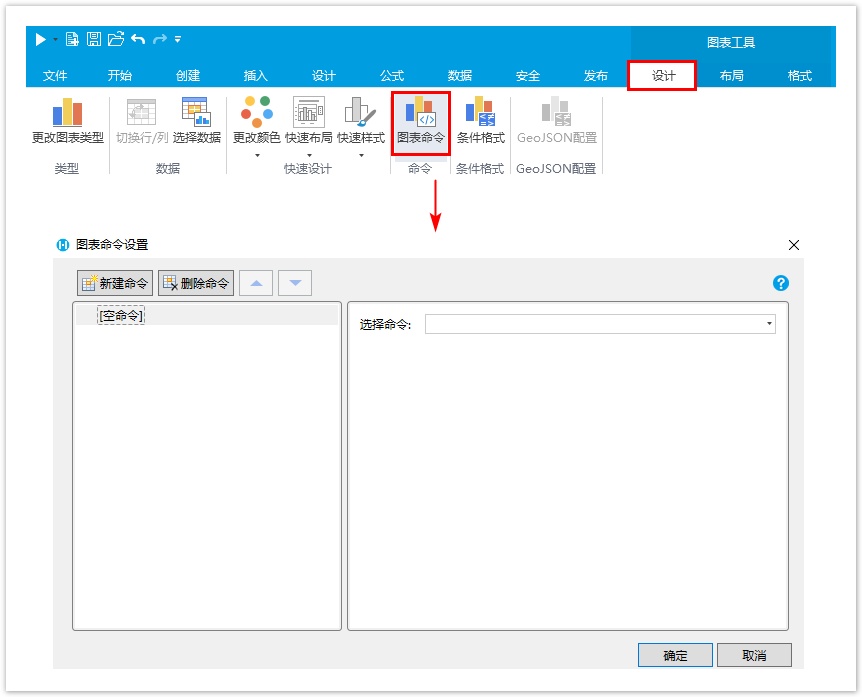The height and width of the screenshot is (697, 862).
Task: Open the customize quick access toolbar dropdown
Action: coord(178,39)
